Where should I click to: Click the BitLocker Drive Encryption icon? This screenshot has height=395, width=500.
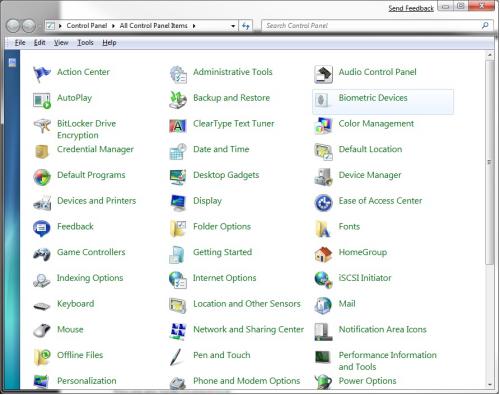pos(42,126)
